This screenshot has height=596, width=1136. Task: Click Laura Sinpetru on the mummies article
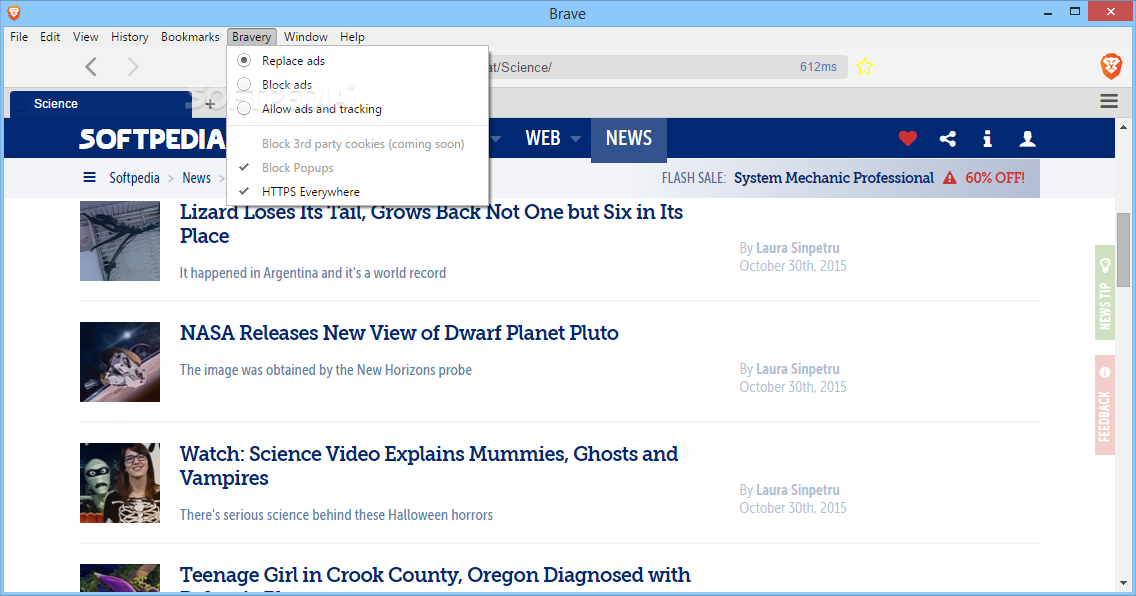pos(798,490)
